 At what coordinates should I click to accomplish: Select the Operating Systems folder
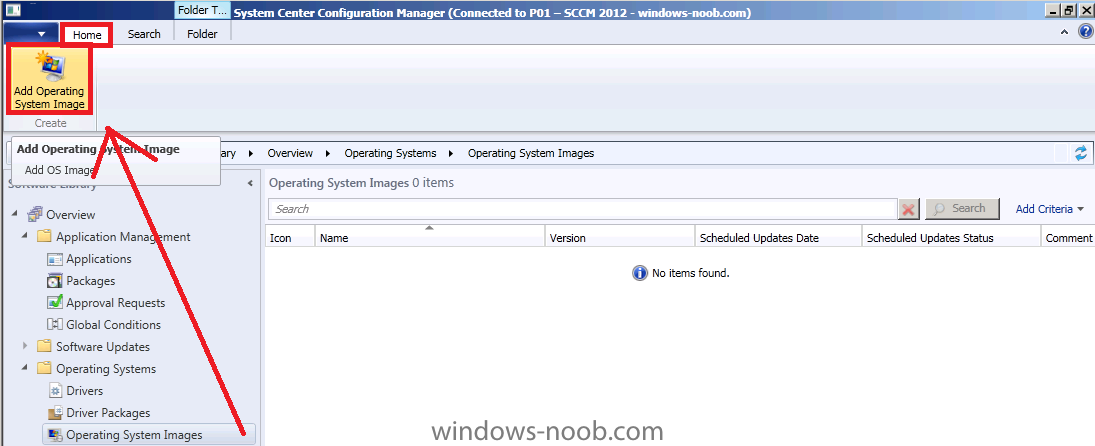pos(106,369)
